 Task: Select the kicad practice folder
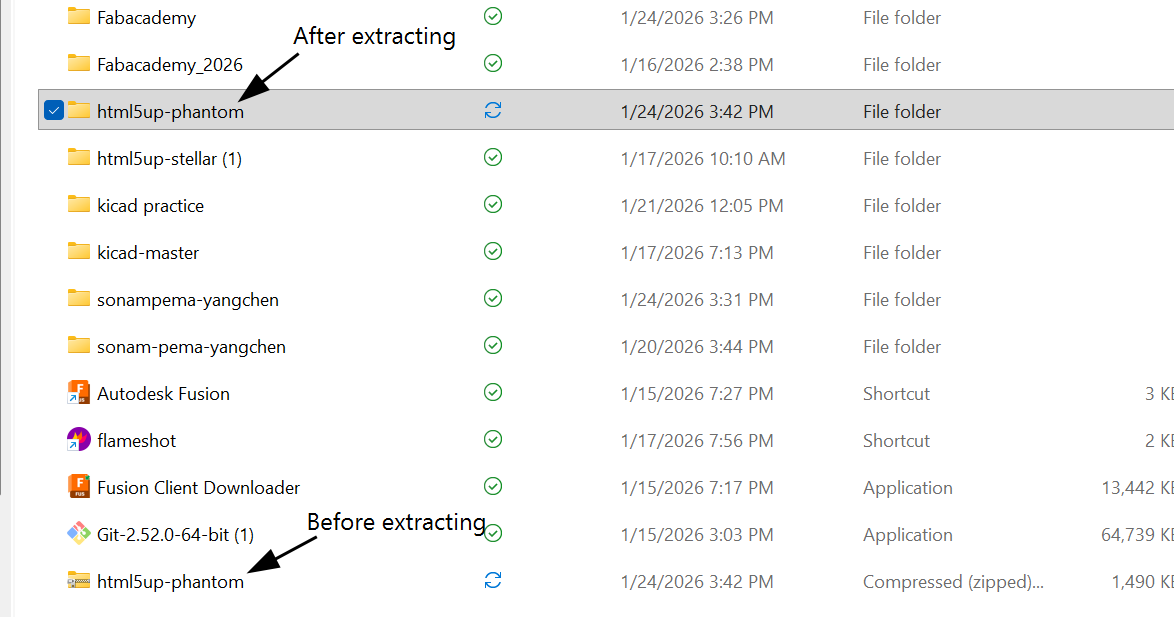point(149,205)
